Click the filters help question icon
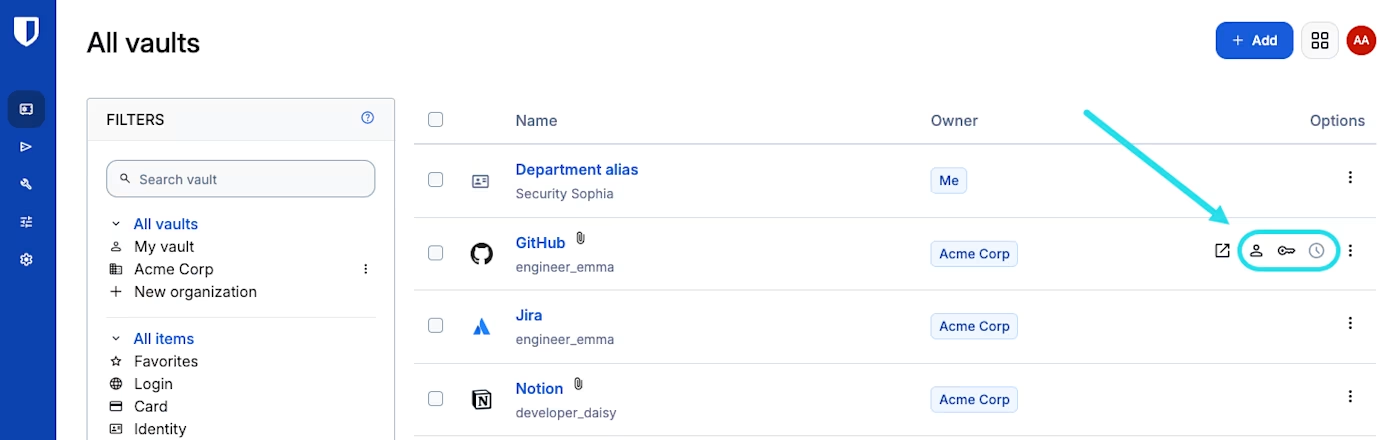The width and height of the screenshot is (1400, 440). [x=368, y=118]
